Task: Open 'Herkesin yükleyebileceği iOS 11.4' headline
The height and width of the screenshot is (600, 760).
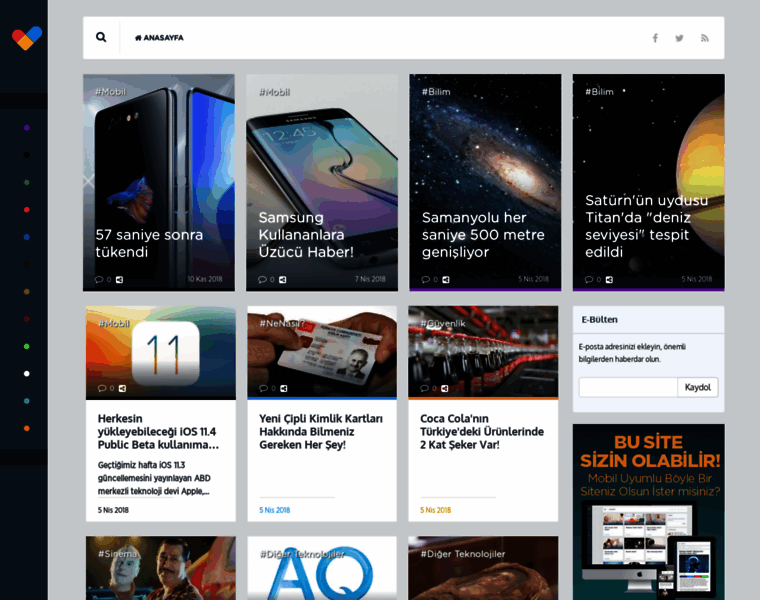Action: pos(158,431)
